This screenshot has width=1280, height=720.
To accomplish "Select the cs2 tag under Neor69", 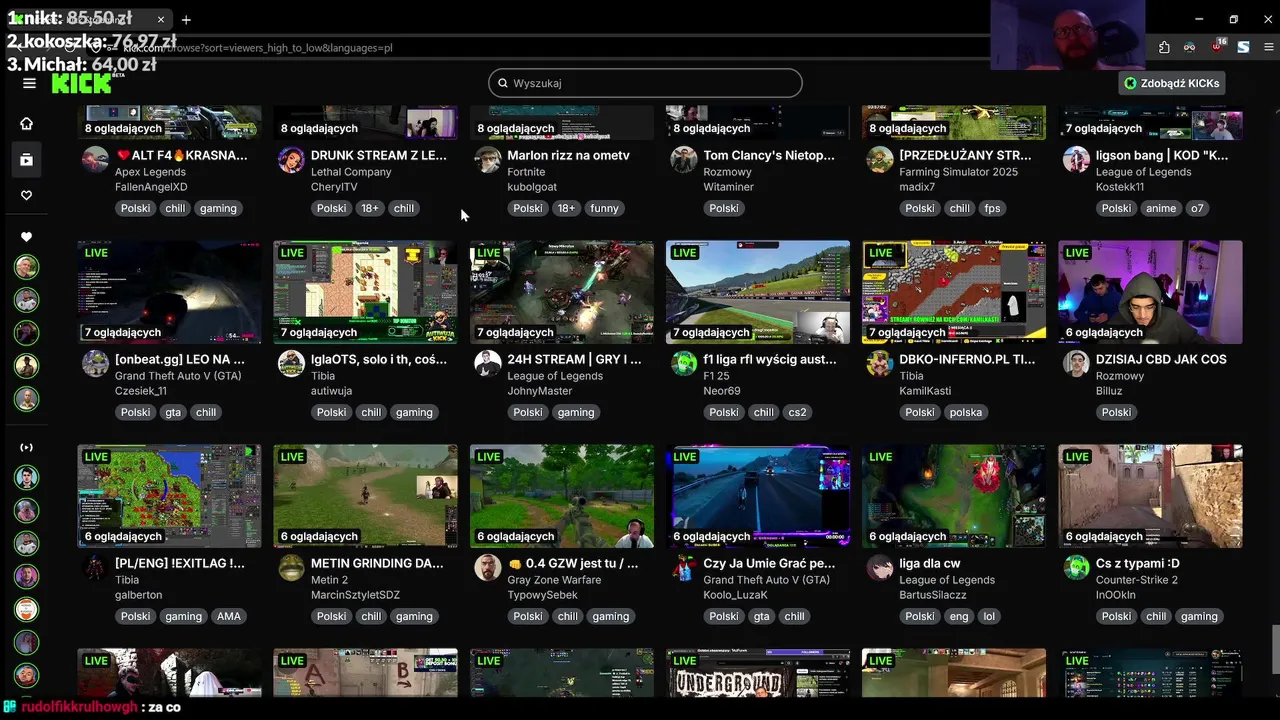I will coord(797,412).
